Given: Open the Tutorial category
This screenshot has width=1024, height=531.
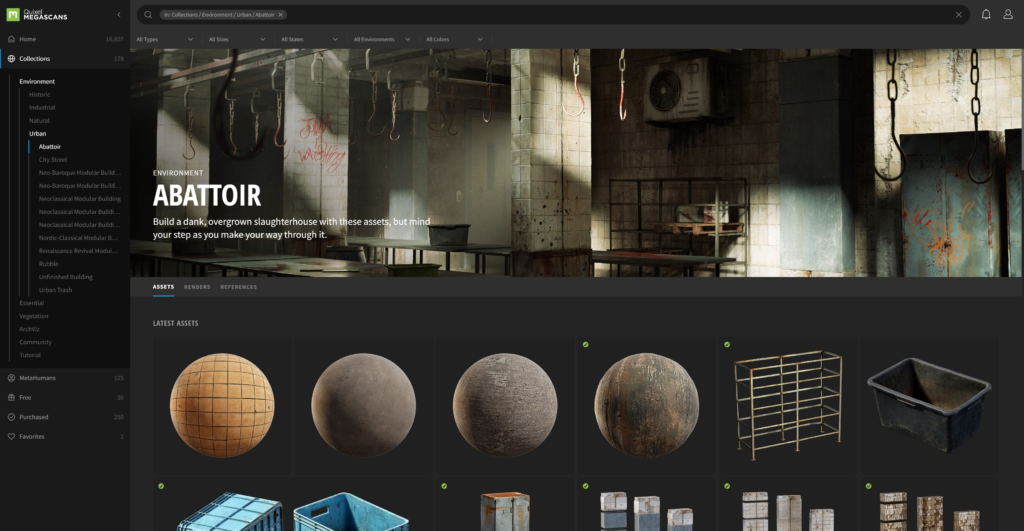Looking at the screenshot, I should 29,355.
